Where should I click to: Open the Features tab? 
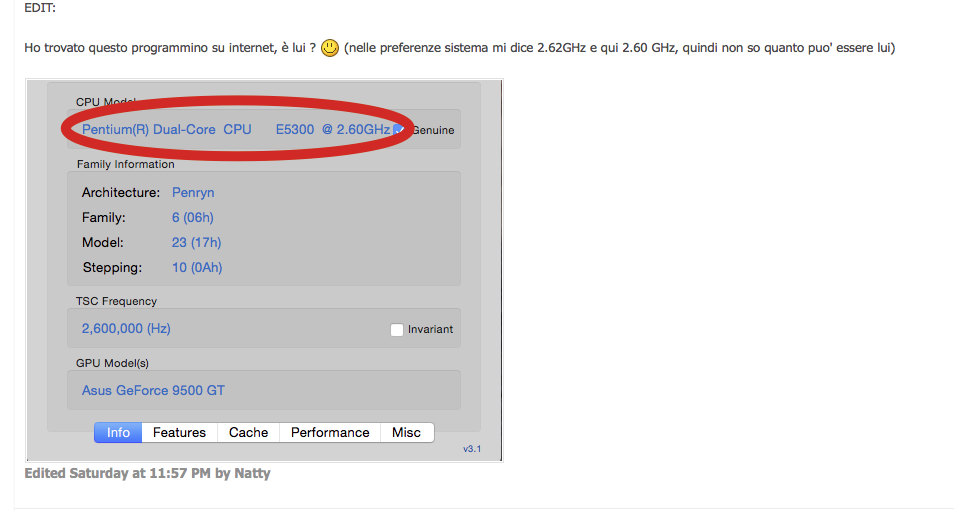click(179, 433)
